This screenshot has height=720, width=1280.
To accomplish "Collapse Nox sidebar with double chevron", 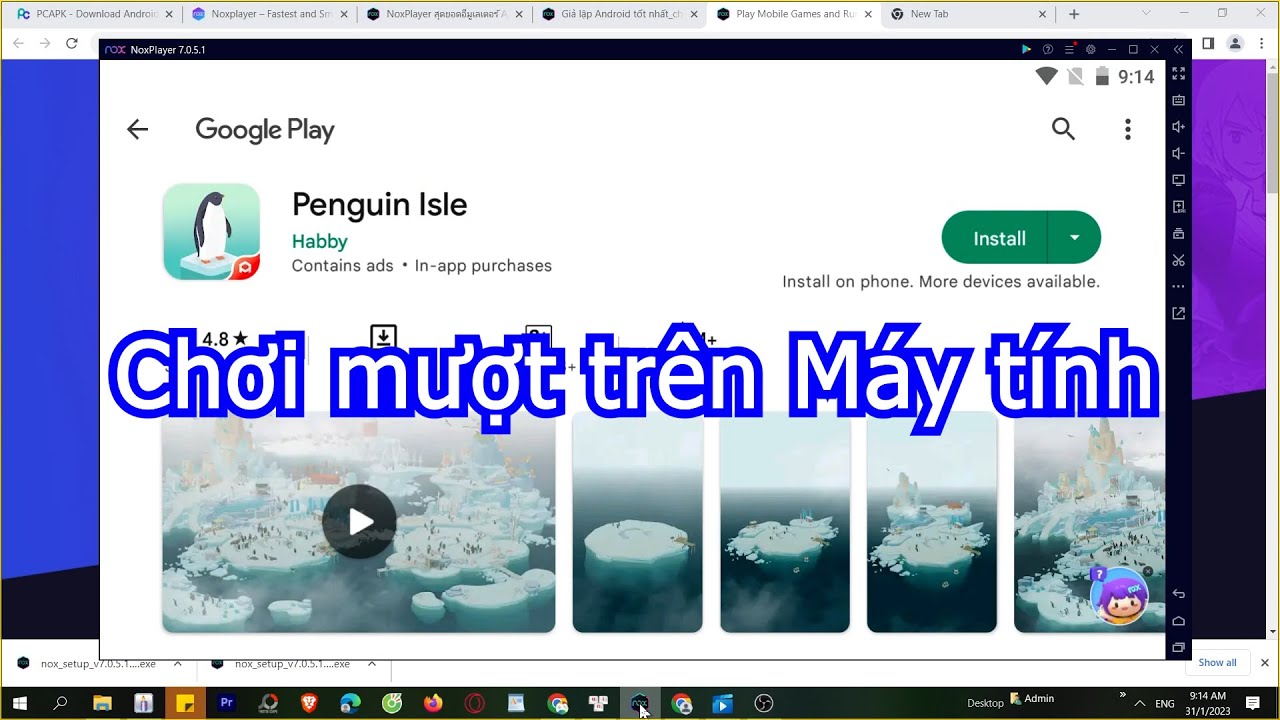I will 1178,49.
